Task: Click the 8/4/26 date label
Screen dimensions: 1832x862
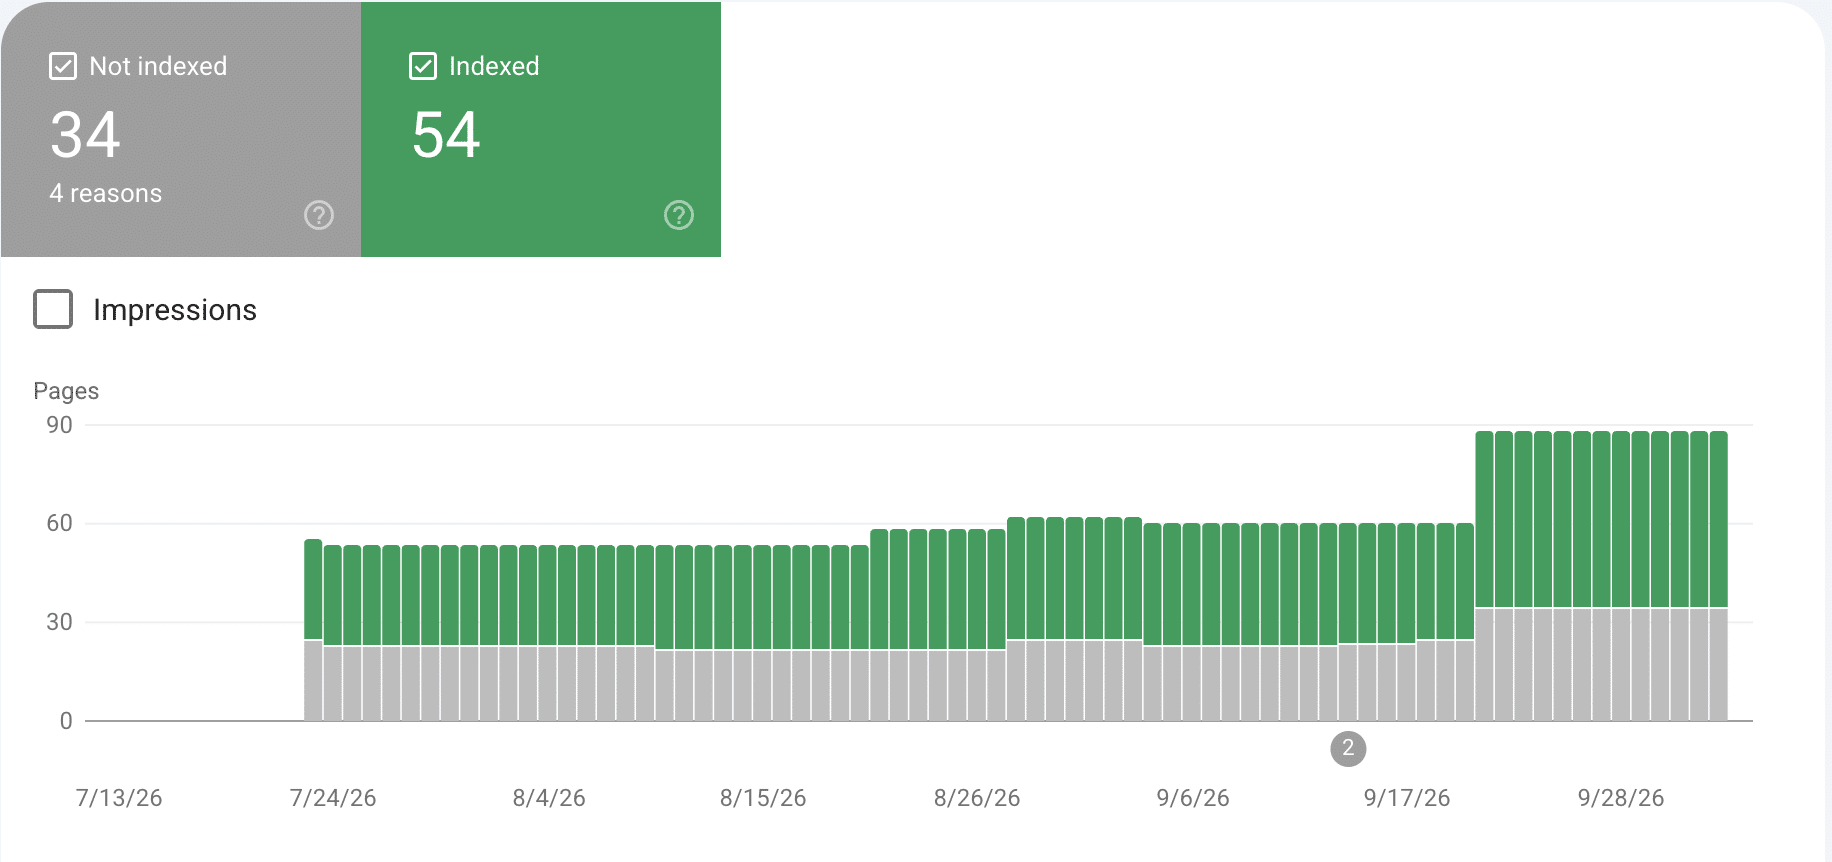Action: (x=549, y=798)
